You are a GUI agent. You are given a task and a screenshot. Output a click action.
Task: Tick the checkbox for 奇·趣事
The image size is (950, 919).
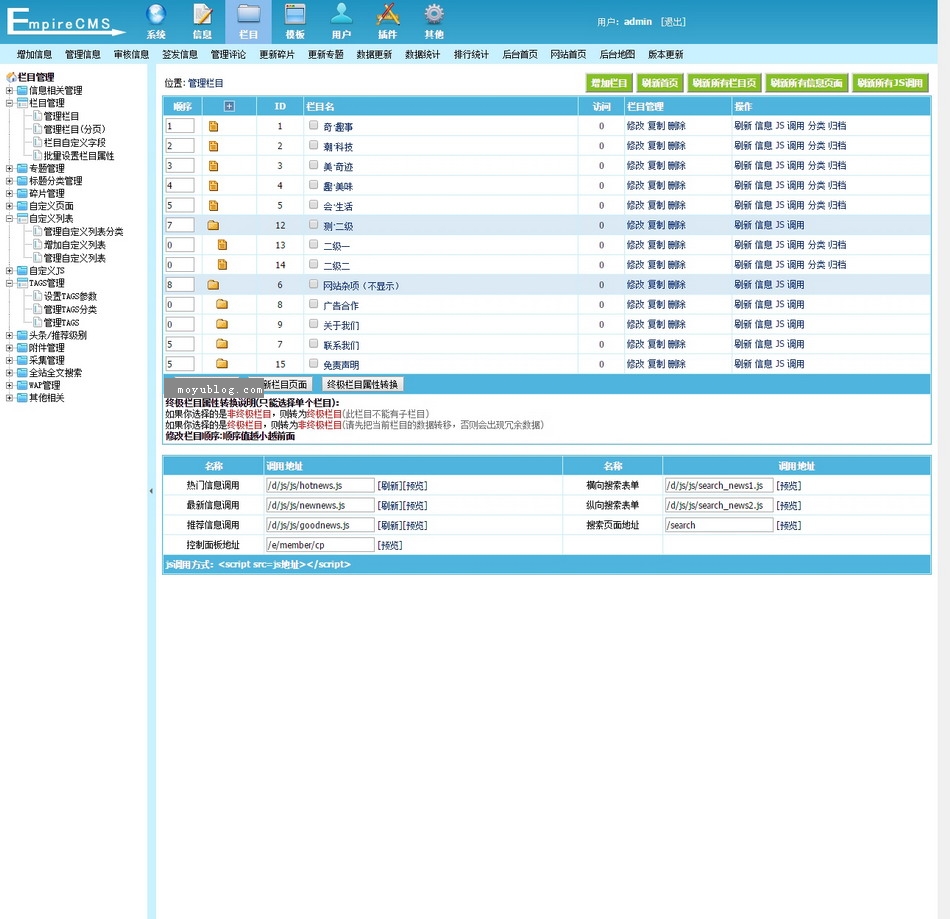point(313,125)
